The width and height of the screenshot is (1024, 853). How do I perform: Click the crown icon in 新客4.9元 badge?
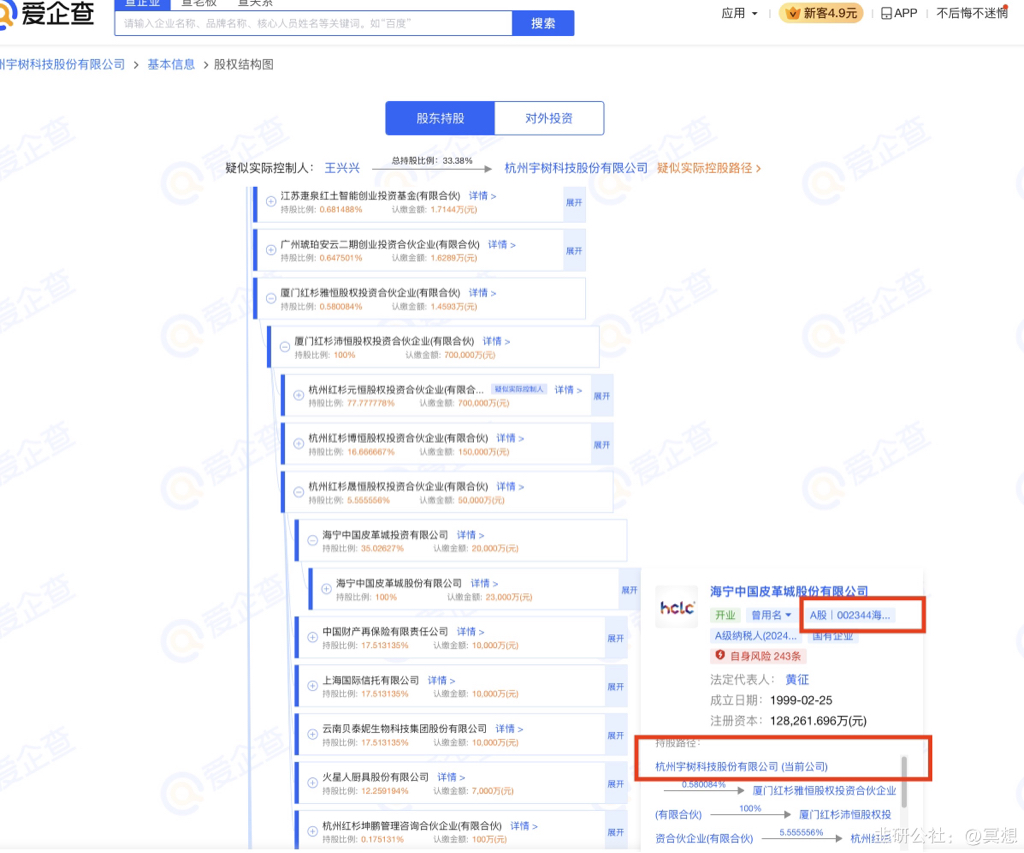793,13
